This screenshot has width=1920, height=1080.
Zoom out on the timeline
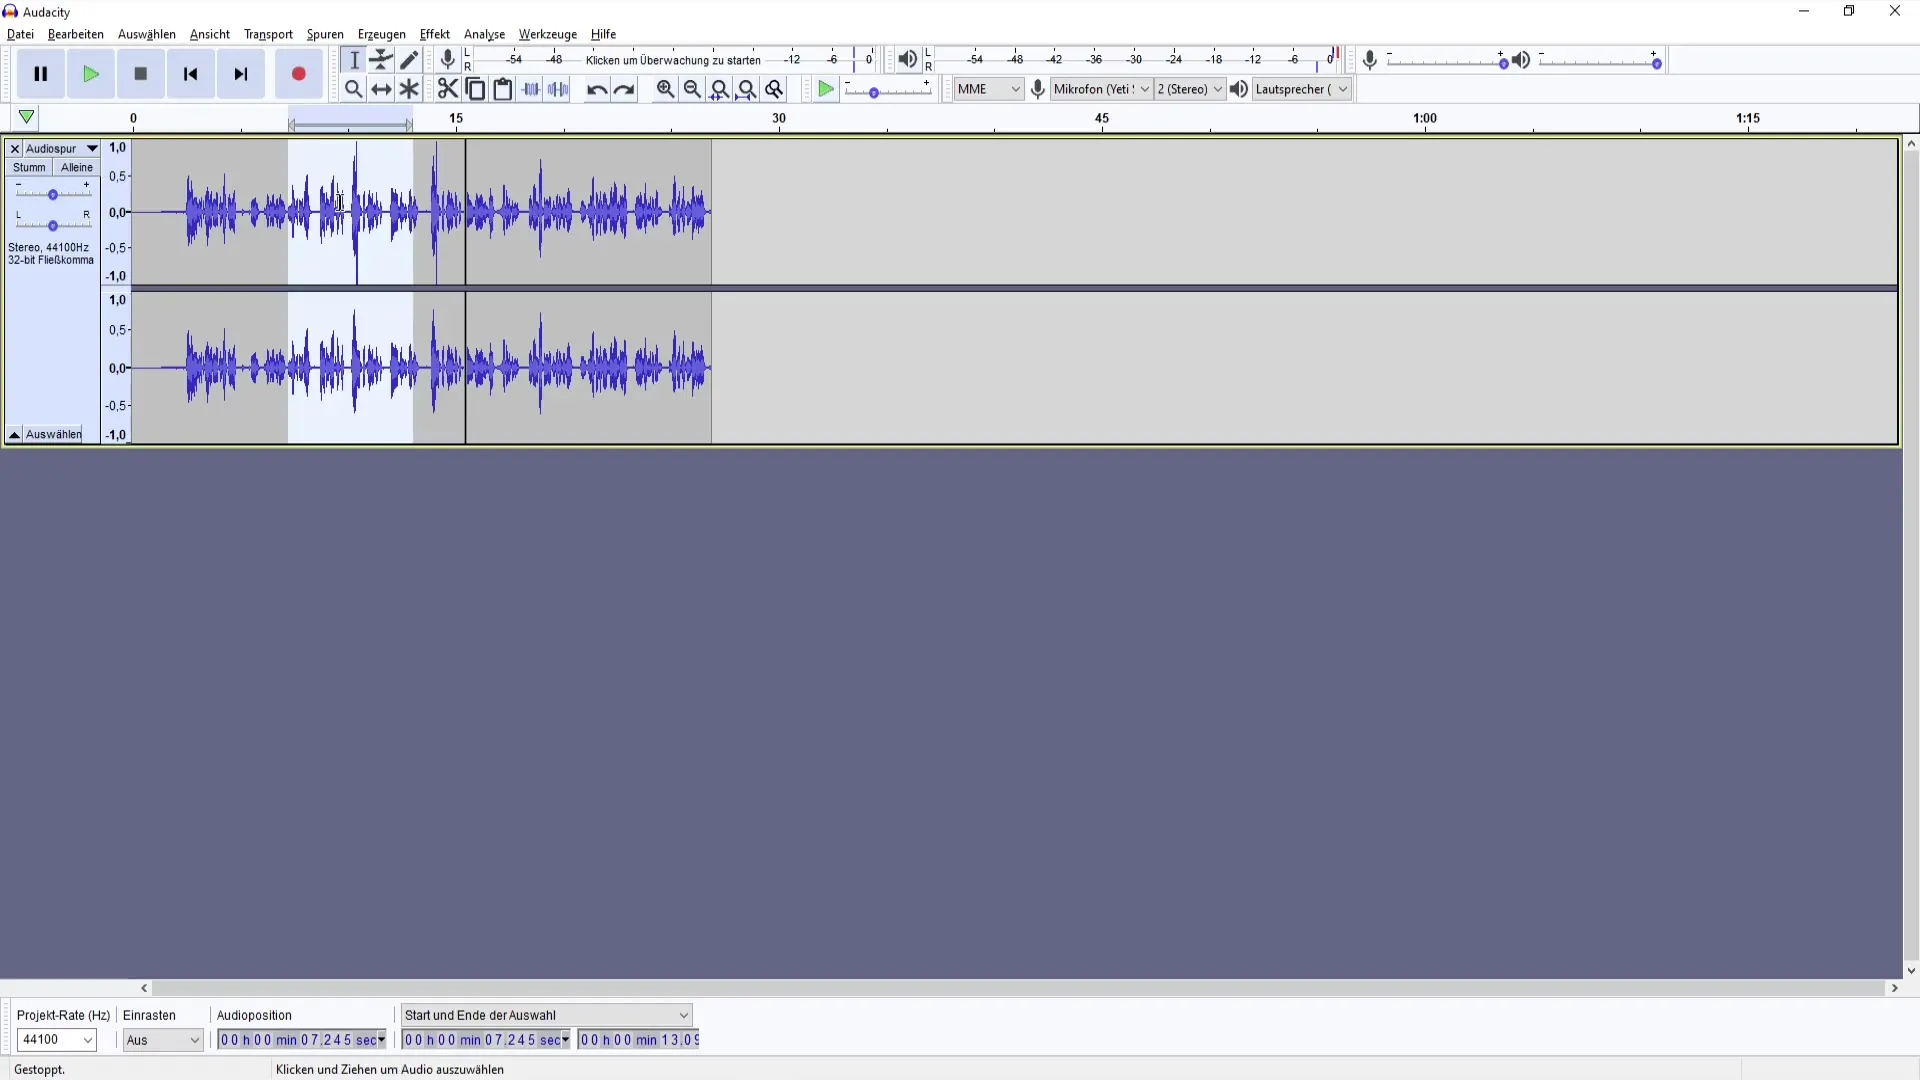click(x=692, y=89)
